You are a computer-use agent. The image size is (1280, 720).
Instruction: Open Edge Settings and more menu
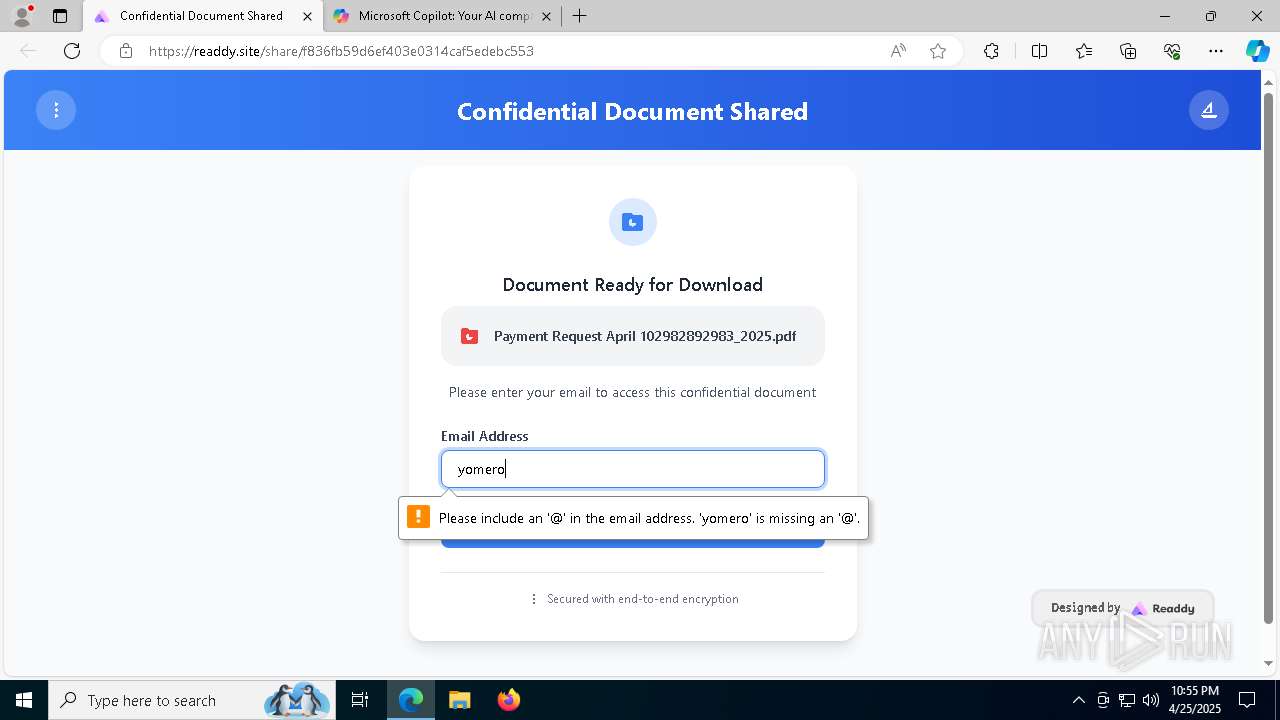pyautogui.click(x=1216, y=51)
